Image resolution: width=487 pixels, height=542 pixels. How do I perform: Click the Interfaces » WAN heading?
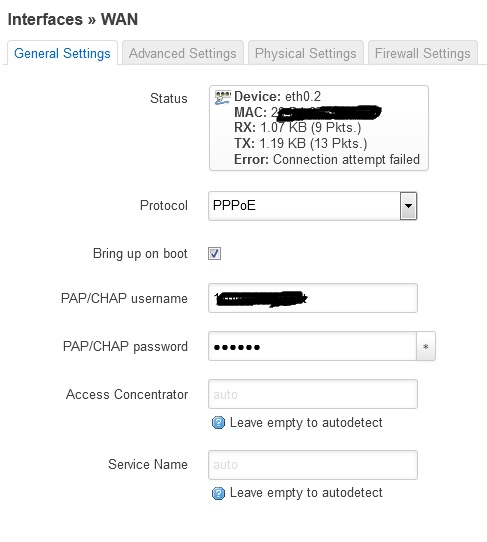coord(73,19)
